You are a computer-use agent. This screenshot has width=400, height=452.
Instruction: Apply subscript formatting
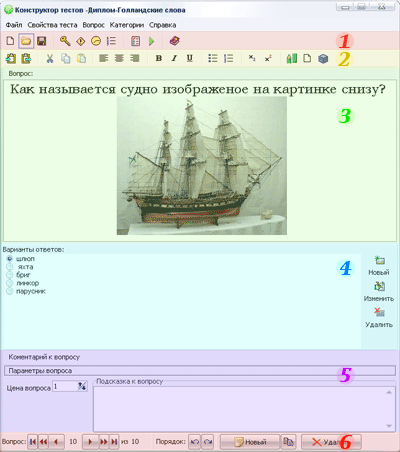252,58
